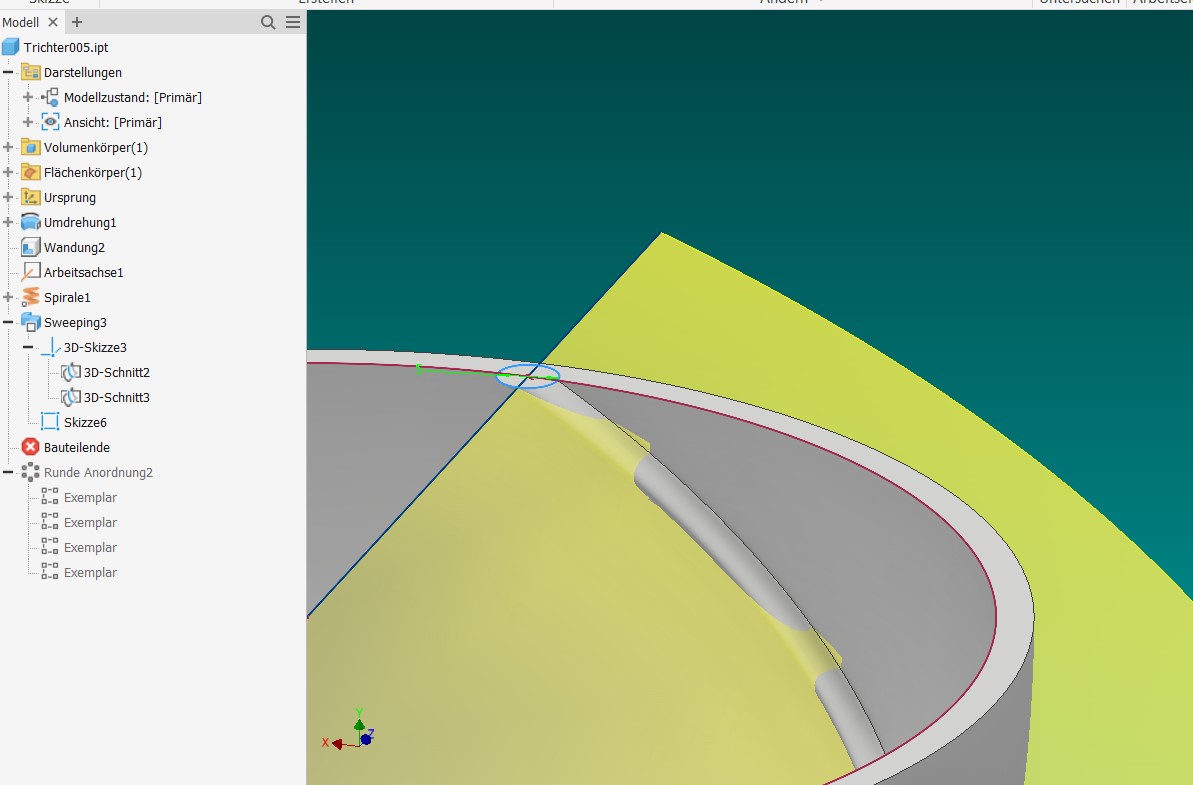Collapse the Runde Anordnung2 node
The height and width of the screenshot is (785, 1193).
tap(8, 472)
